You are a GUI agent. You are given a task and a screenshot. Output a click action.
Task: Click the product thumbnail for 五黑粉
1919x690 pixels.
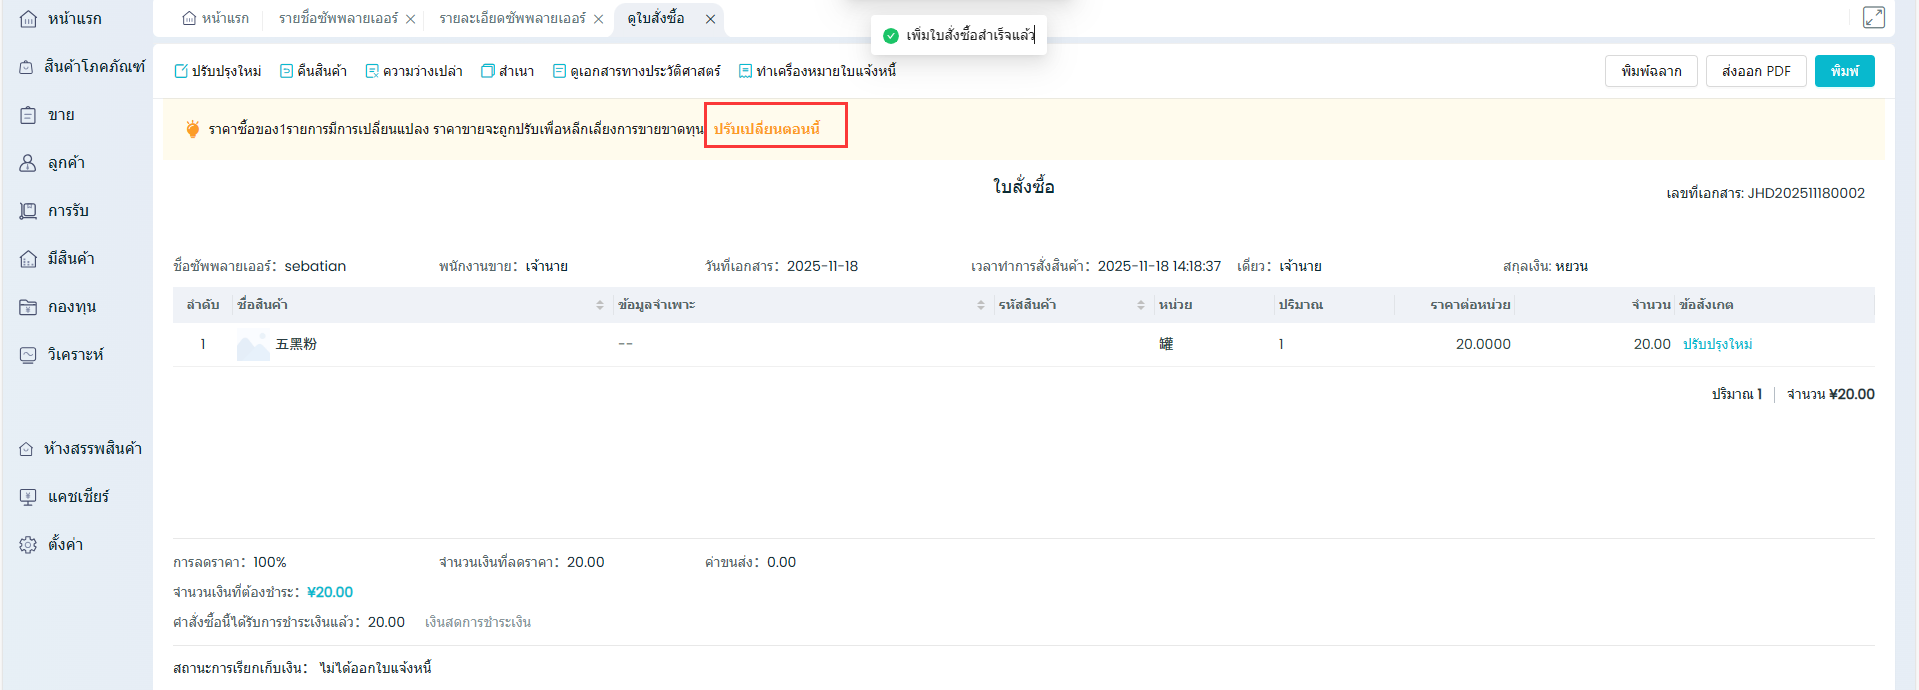coord(253,345)
